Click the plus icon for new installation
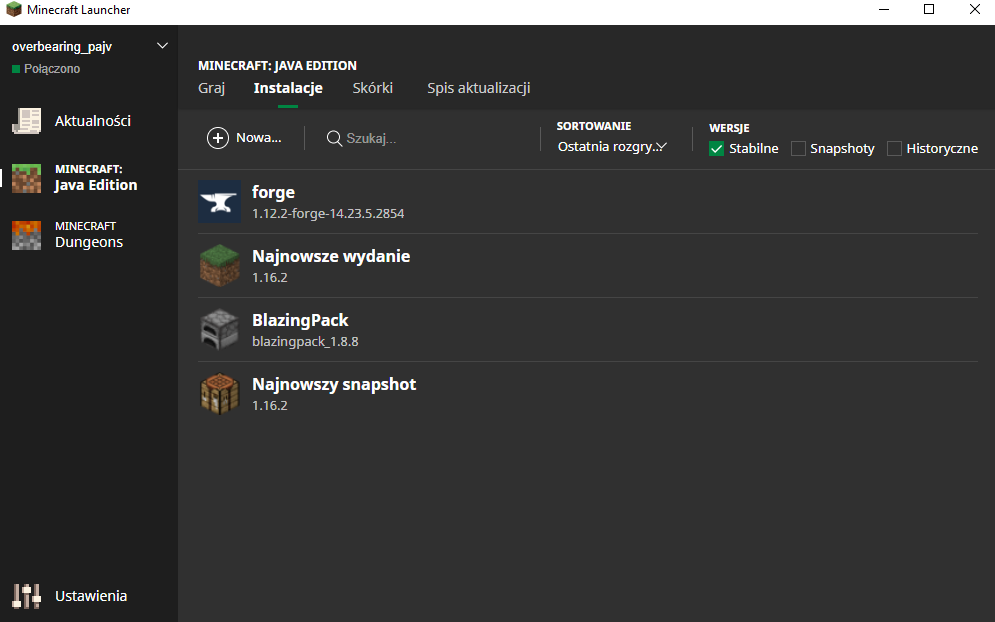Viewport: 995px width, 622px height. pyautogui.click(x=218, y=138)
